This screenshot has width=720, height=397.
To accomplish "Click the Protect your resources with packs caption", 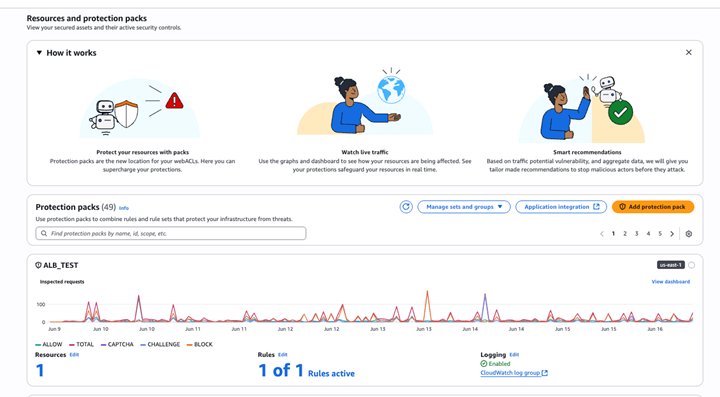I will pos(142,152).
